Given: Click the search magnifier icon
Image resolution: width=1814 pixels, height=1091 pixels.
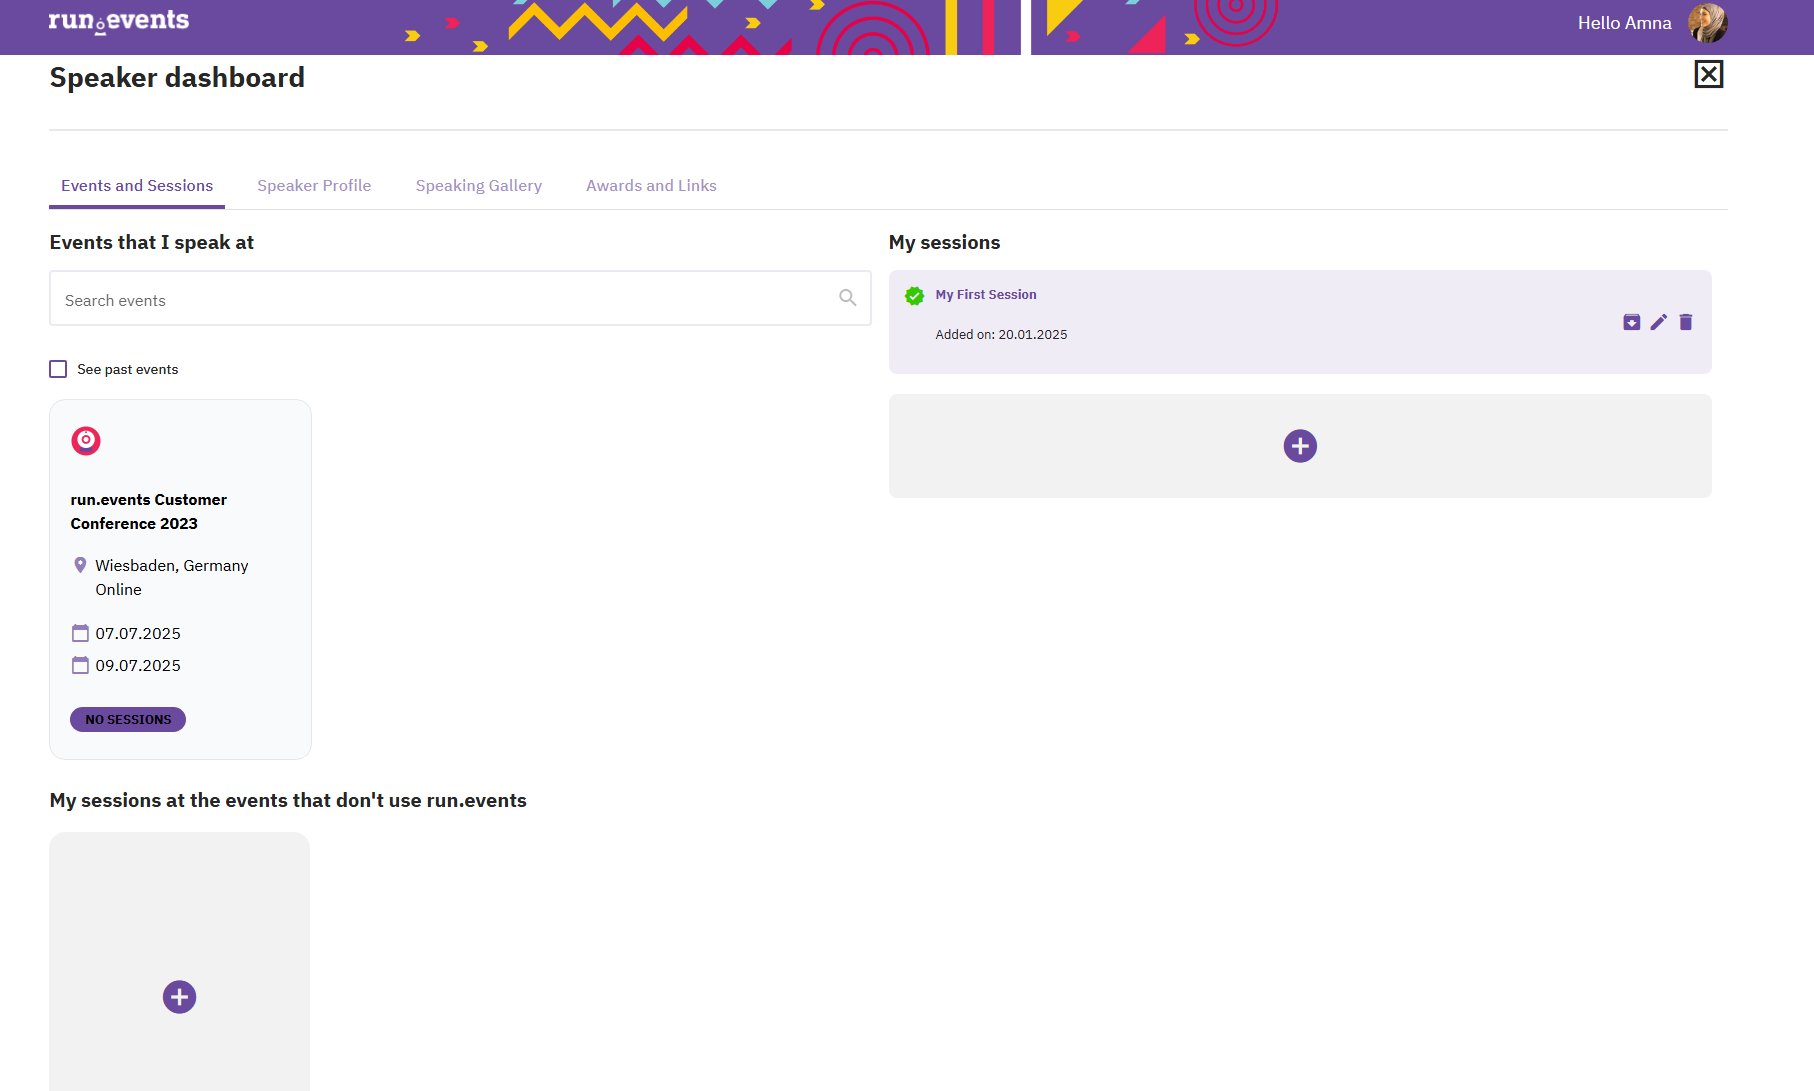Looking at the screenshot, I should (x=847, y=298).
